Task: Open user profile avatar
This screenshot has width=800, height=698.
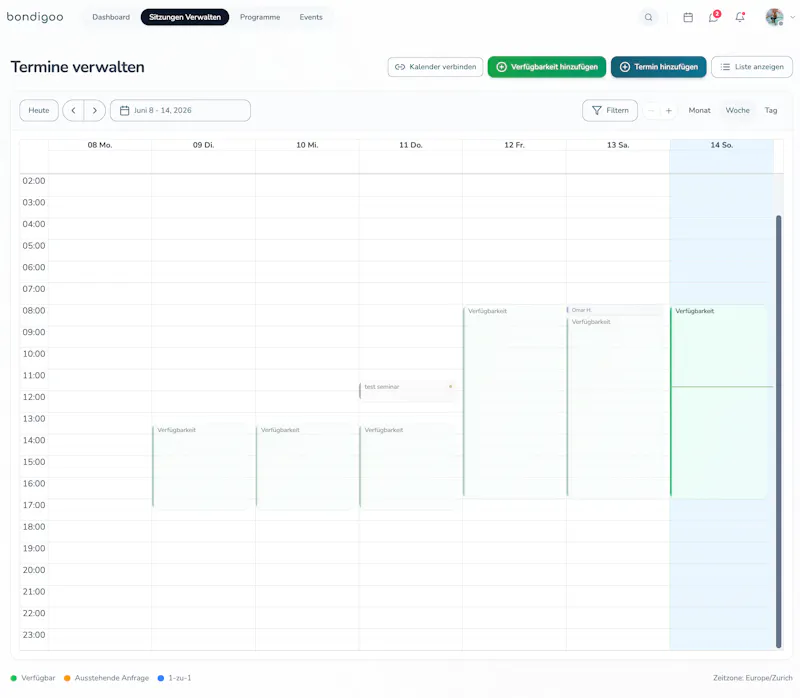Action: pyautogui.click(x=774, y=17)
